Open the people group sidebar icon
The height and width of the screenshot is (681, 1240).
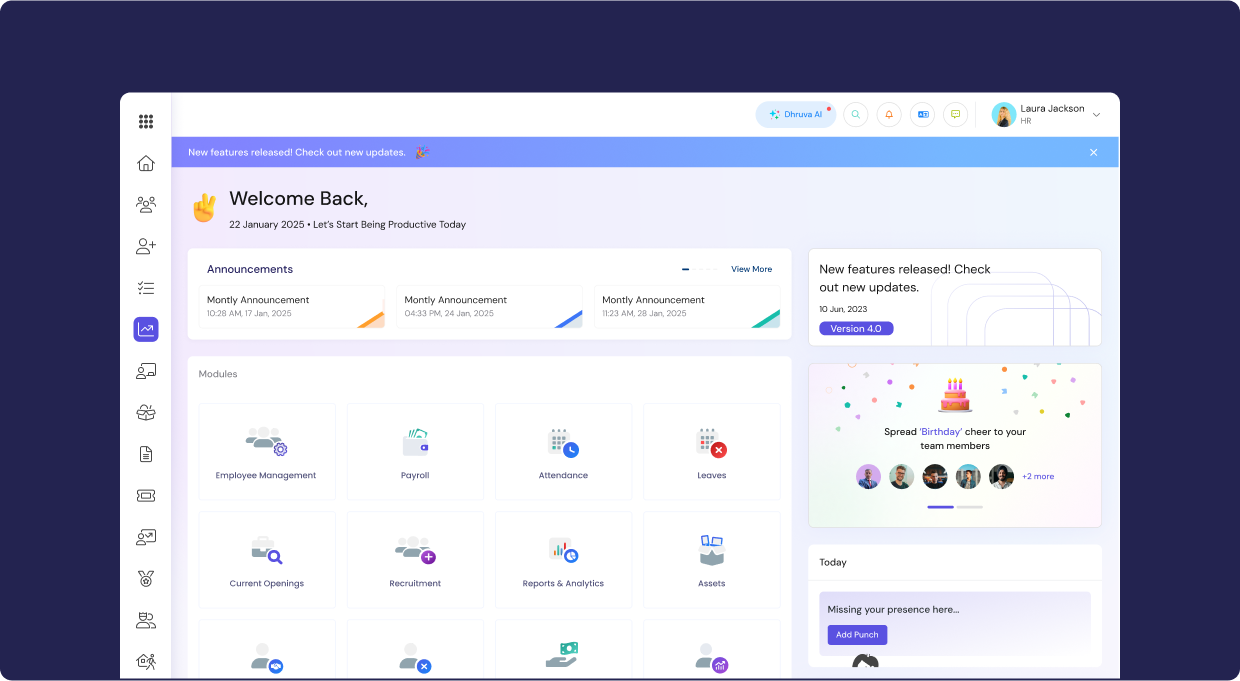146,204
